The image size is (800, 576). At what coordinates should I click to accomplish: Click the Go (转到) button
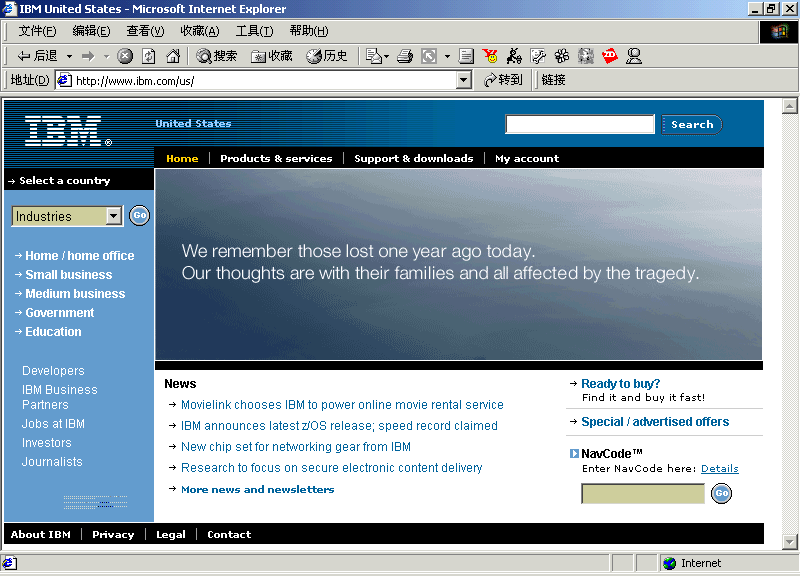[x=503, y=80]
